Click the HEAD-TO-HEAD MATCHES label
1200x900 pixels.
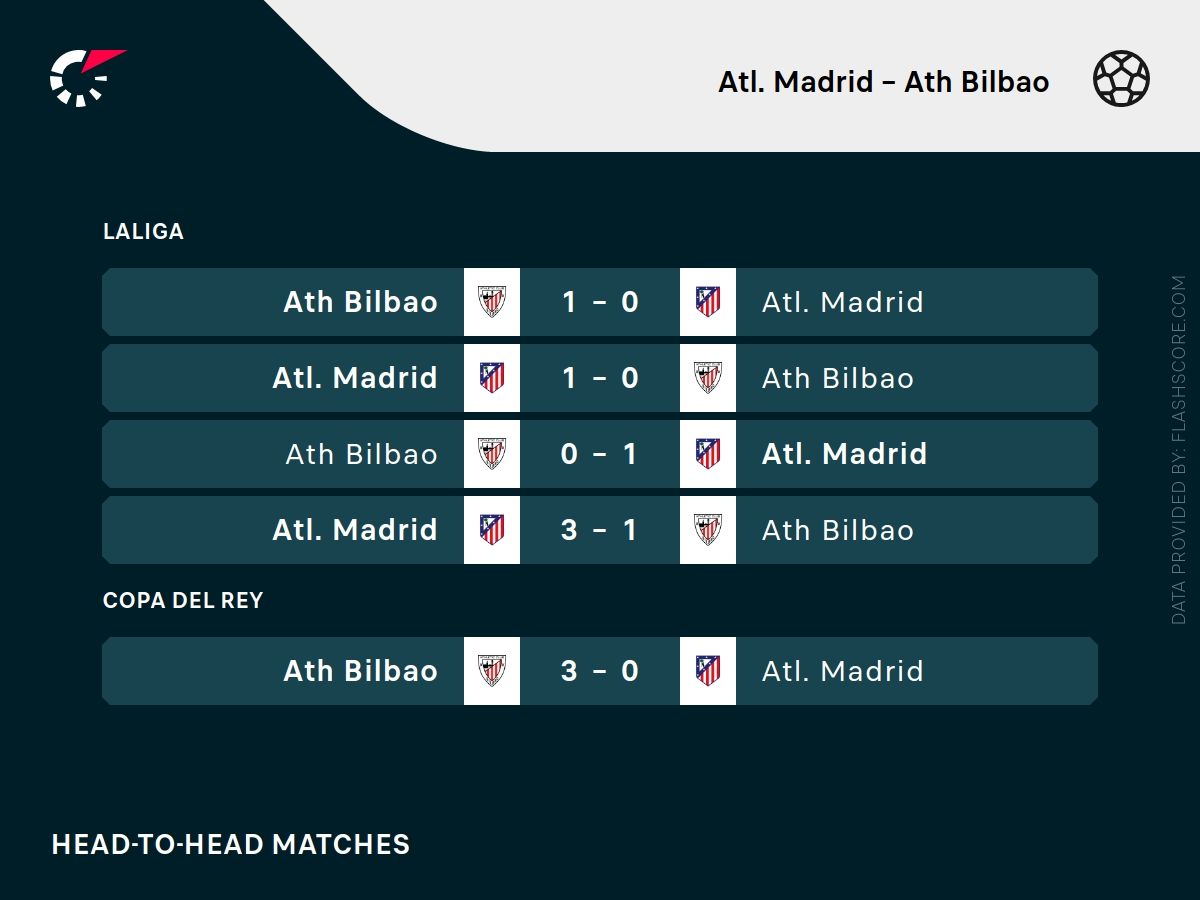(230, 844)
